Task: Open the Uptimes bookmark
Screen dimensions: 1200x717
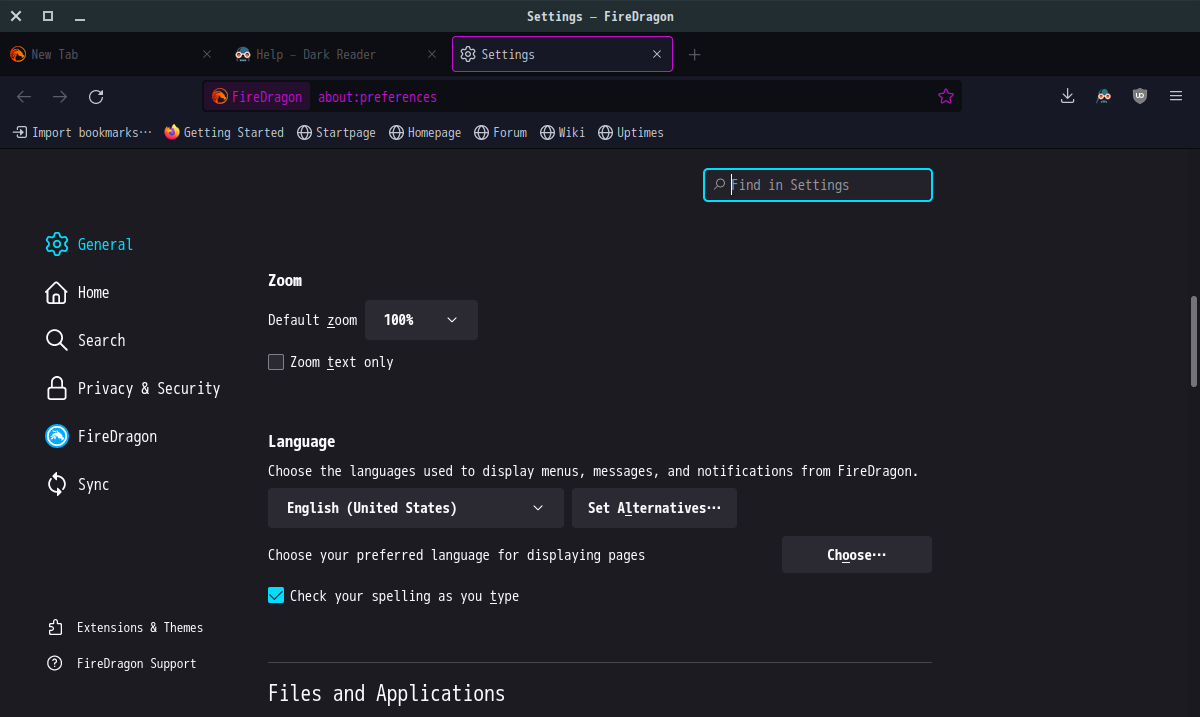Action: pos(631,132)
